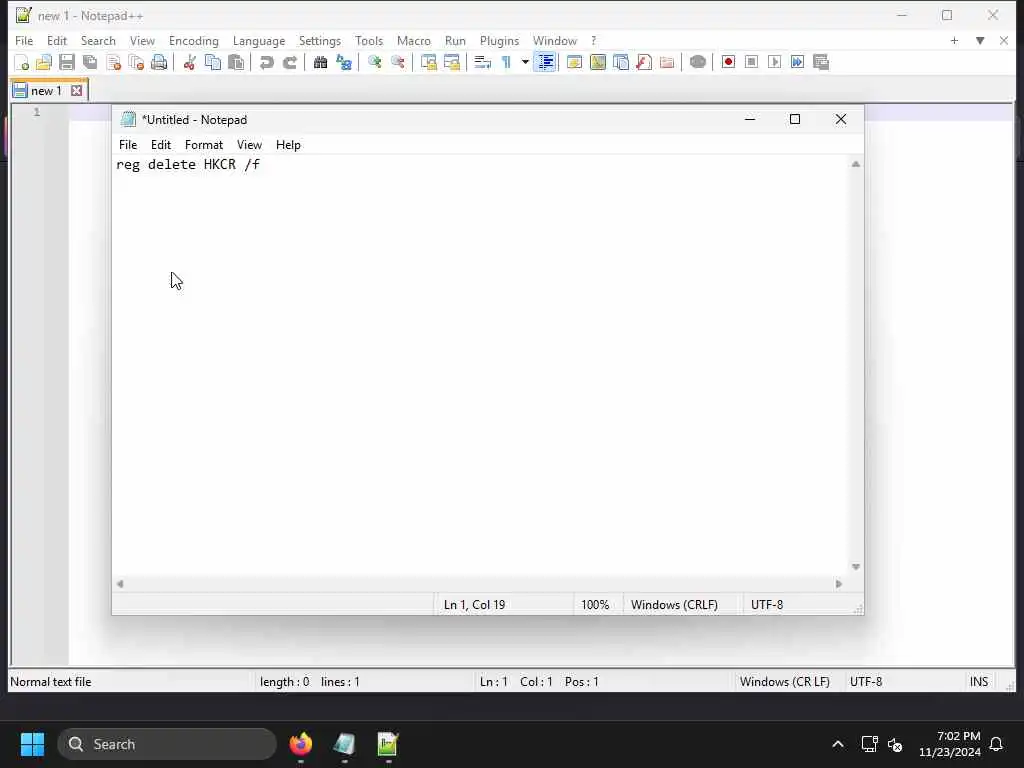Open Notepad++ View menu
The width and height of the screenshot is (1024, 768).
click(142, 40)
